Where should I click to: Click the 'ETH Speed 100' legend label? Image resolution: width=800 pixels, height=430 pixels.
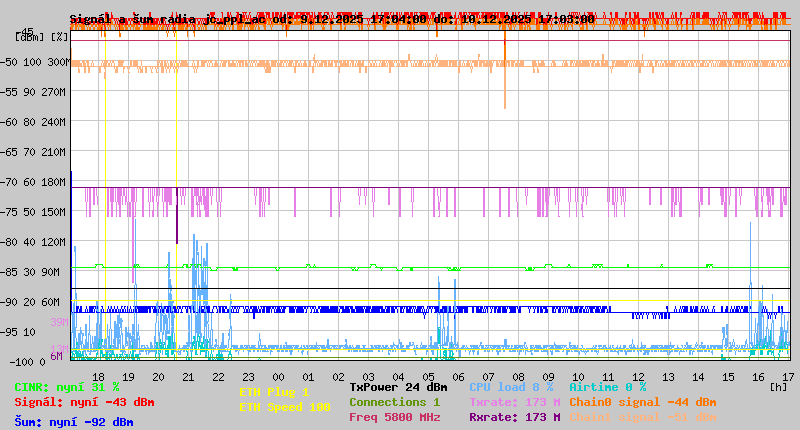[285, 407]
